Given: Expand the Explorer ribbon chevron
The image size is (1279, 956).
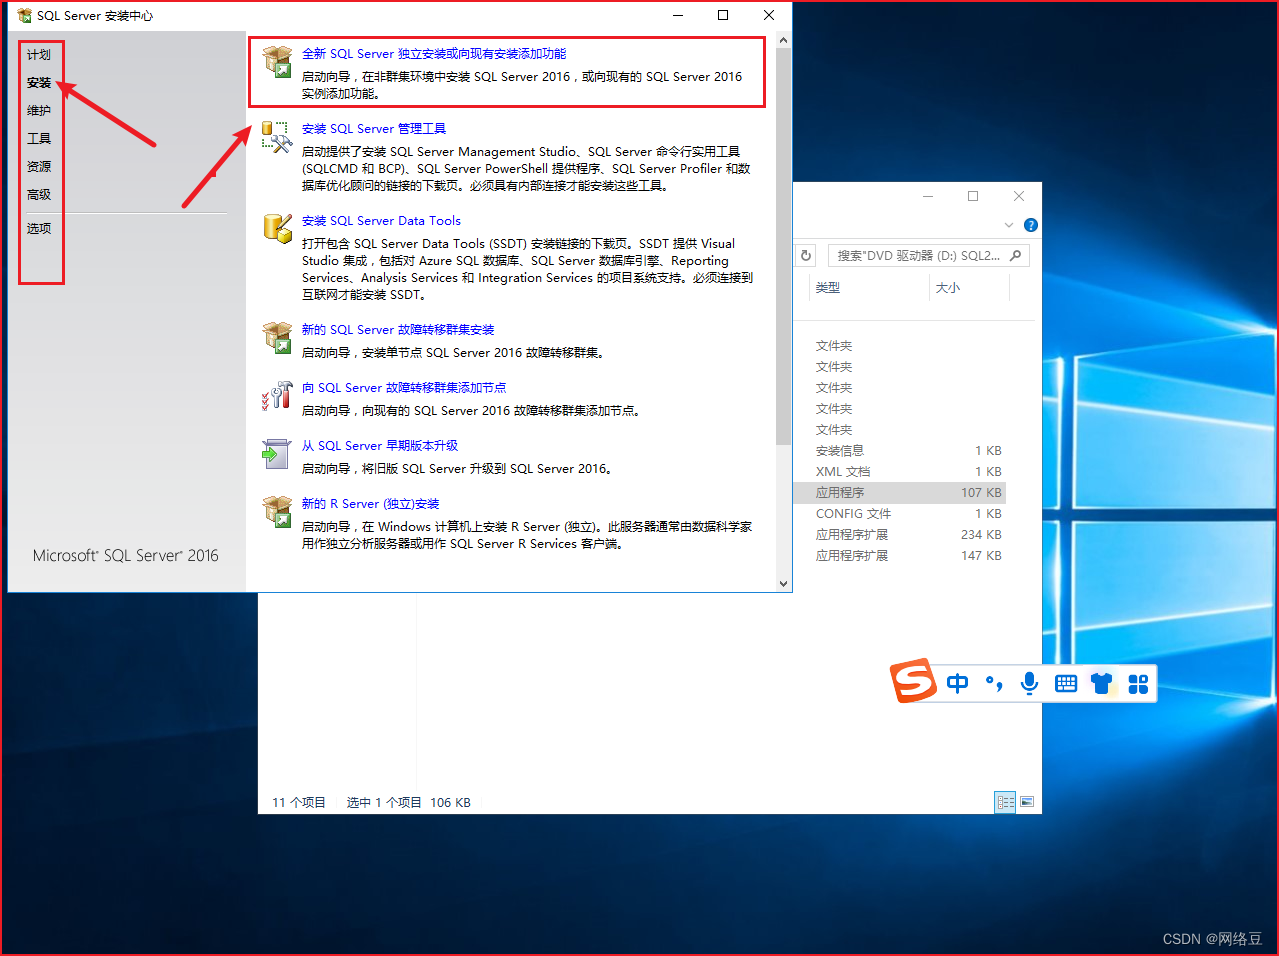Looking at the screenshot, I should coord(1008,225).
